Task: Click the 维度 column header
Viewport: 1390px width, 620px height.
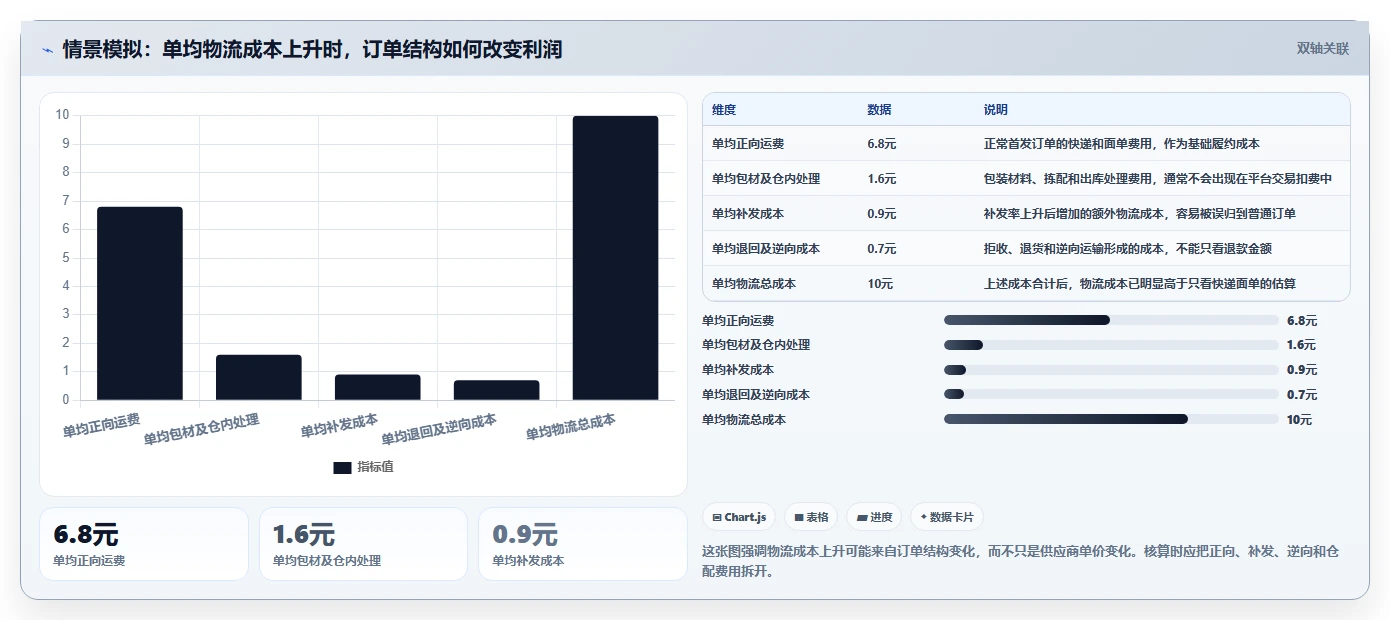Action: (x=724, y=110)
